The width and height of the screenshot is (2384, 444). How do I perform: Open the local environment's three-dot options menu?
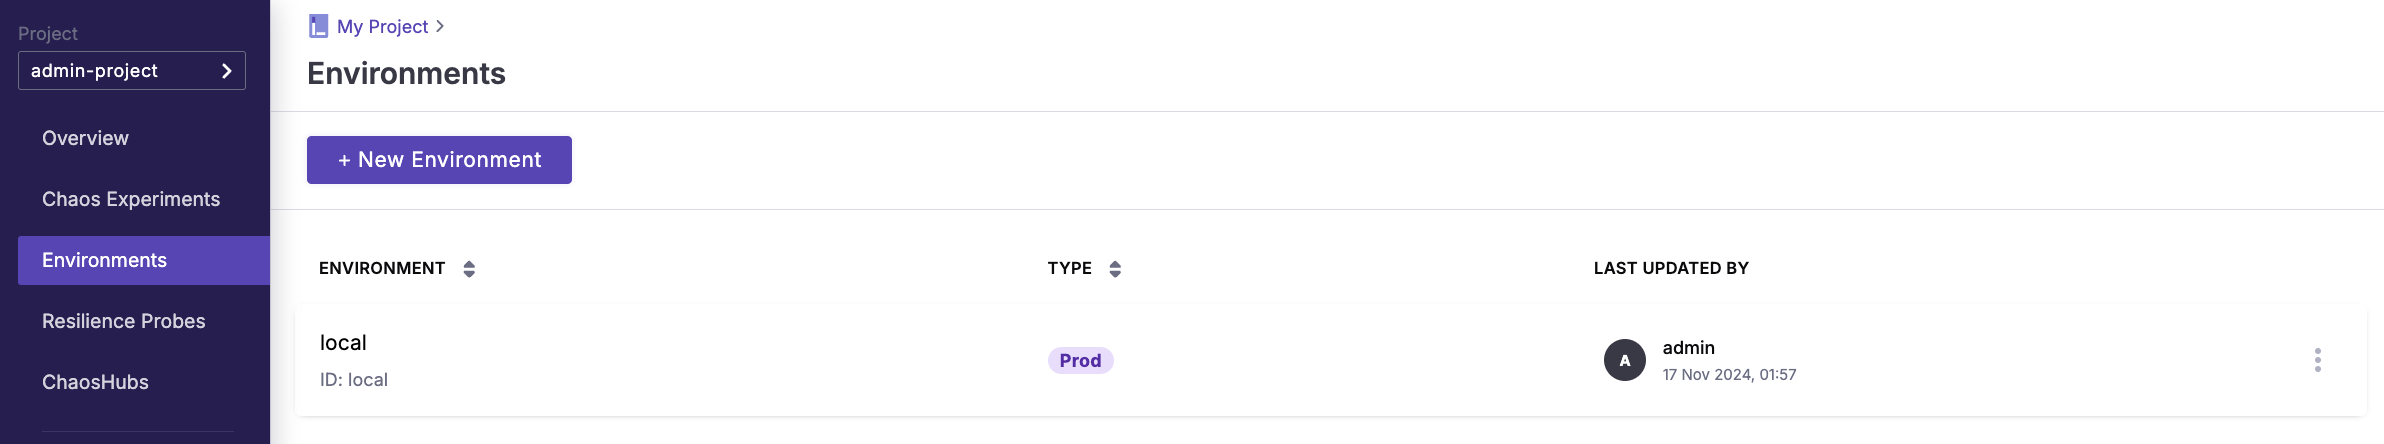[x=2317, y=360]
